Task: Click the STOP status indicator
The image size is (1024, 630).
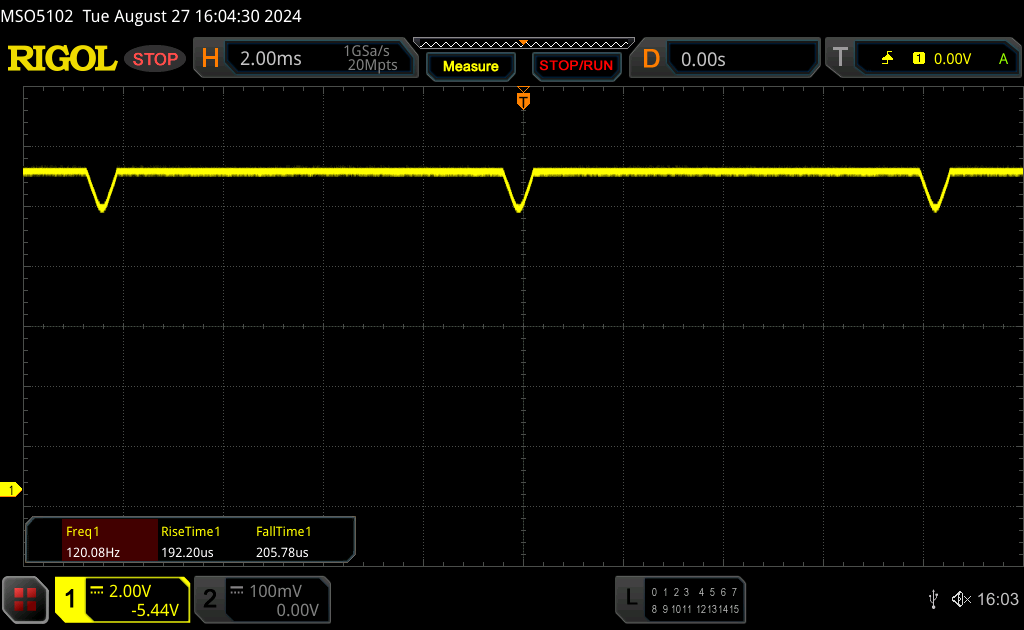Action: tap(155, 59)
